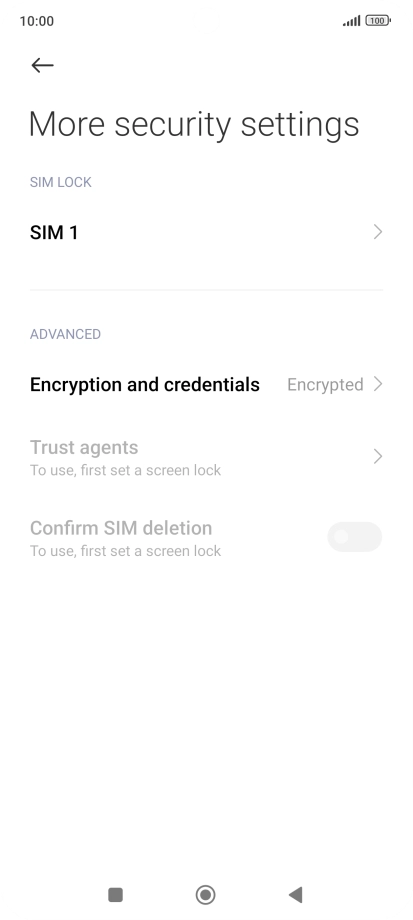Tap the battery indicator icon
Screen dimensions: 413x920
378,21
